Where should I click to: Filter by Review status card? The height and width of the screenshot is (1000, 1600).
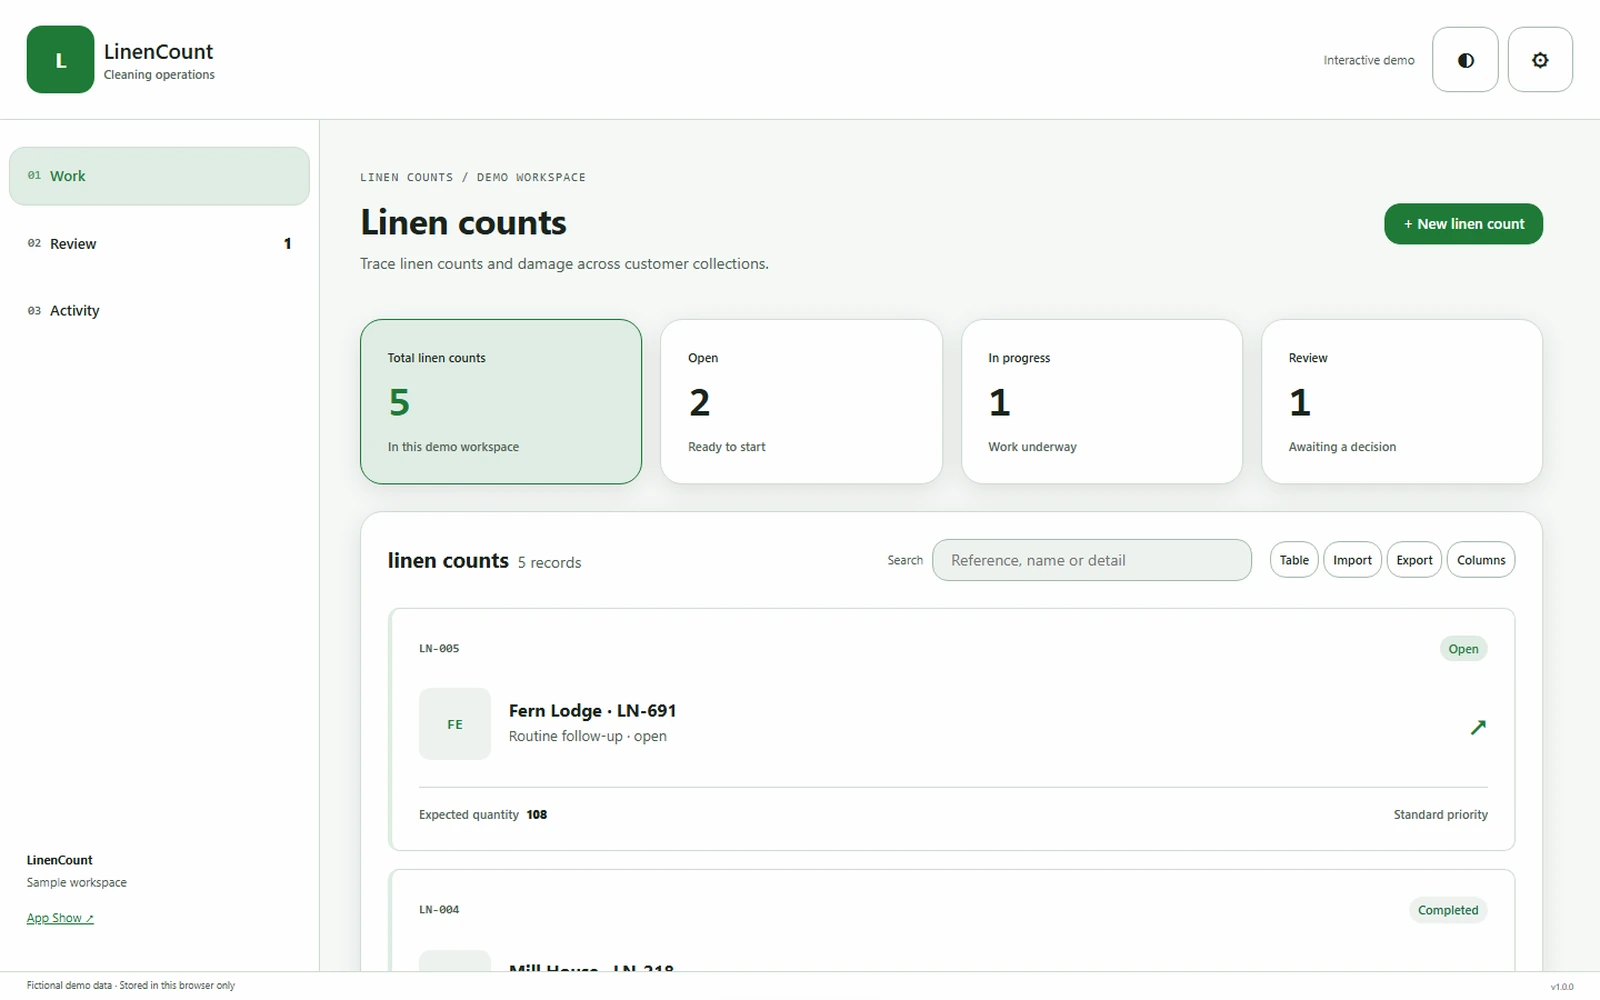pos(1402,402)
